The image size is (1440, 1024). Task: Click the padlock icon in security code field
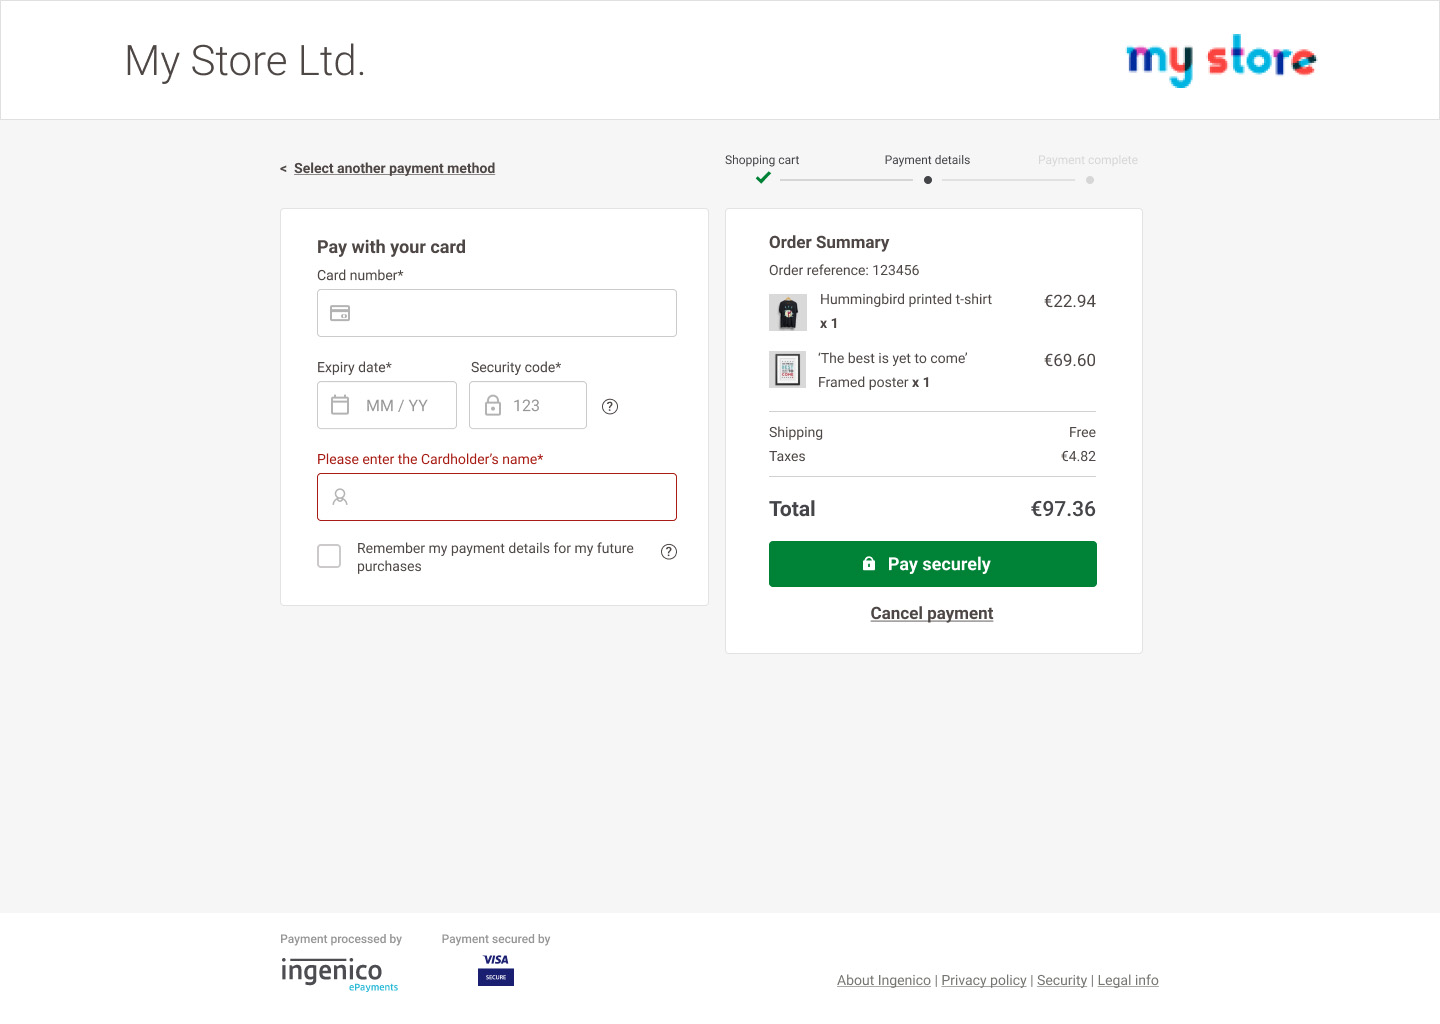click(493, 405)
